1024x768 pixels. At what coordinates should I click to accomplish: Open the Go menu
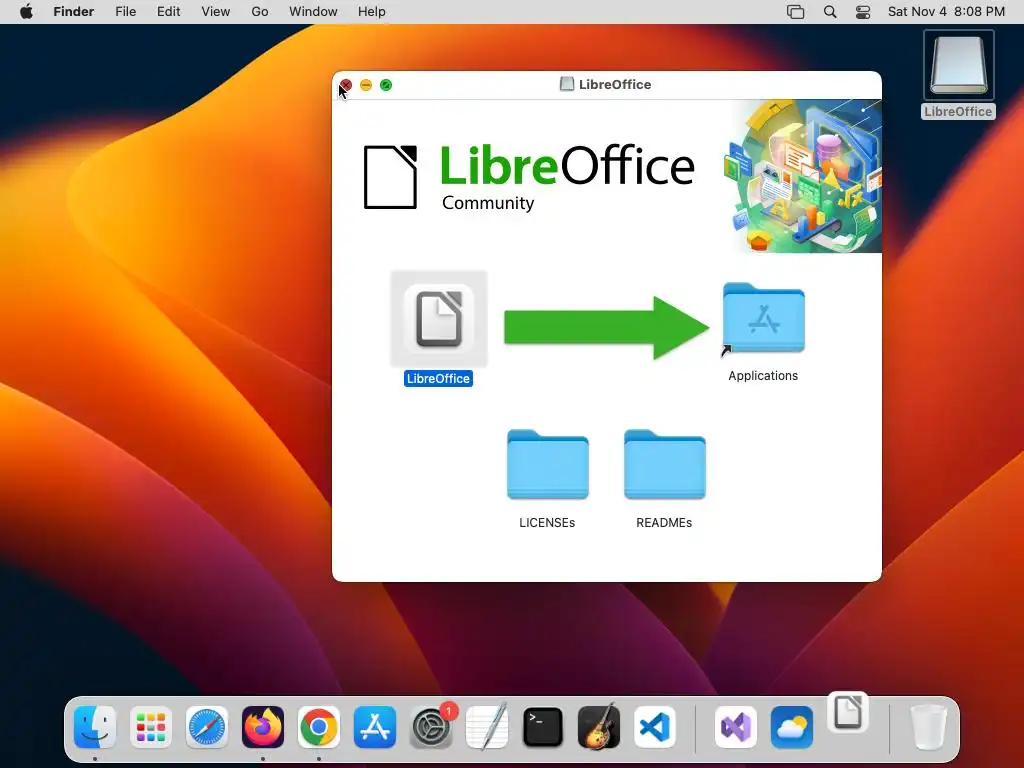pos(260,12)
